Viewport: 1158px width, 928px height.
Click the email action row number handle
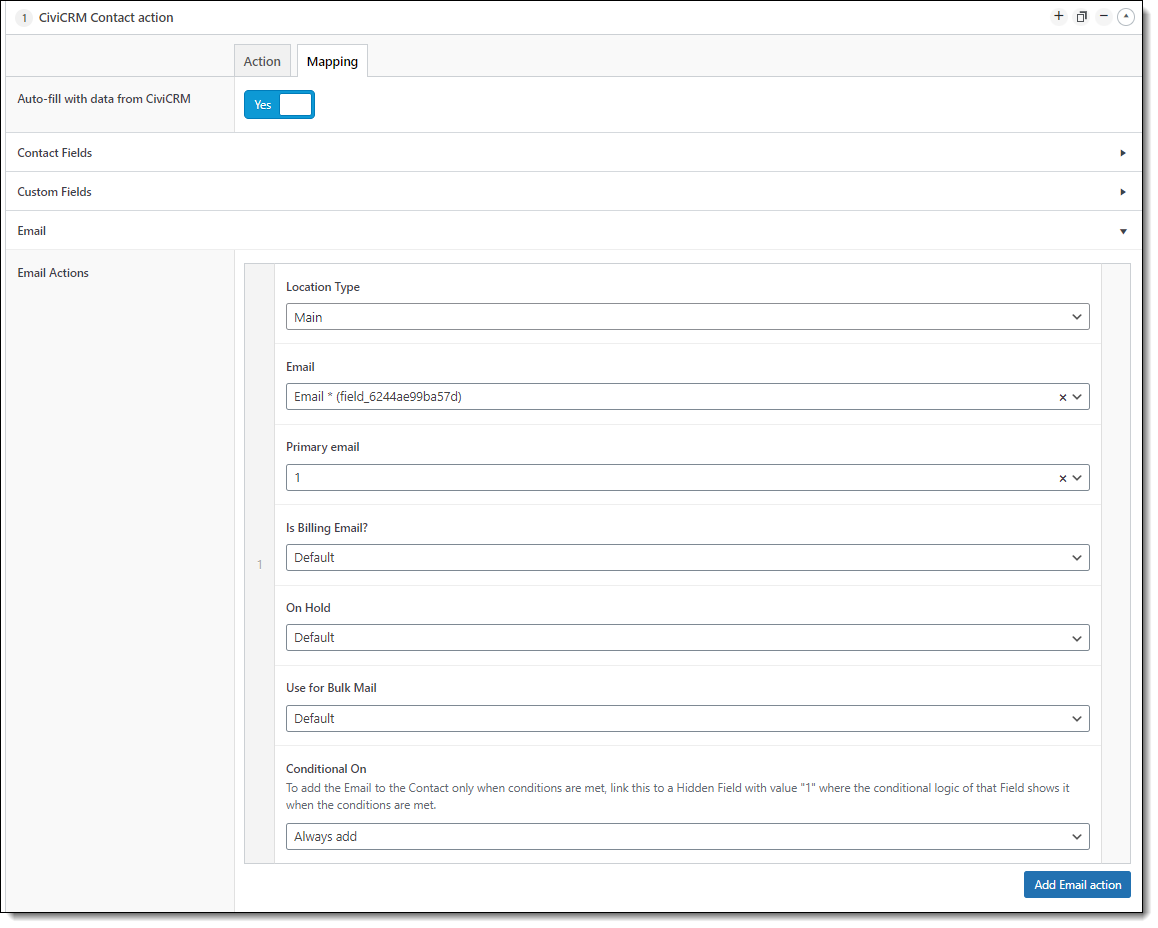[x=260, y=565]
